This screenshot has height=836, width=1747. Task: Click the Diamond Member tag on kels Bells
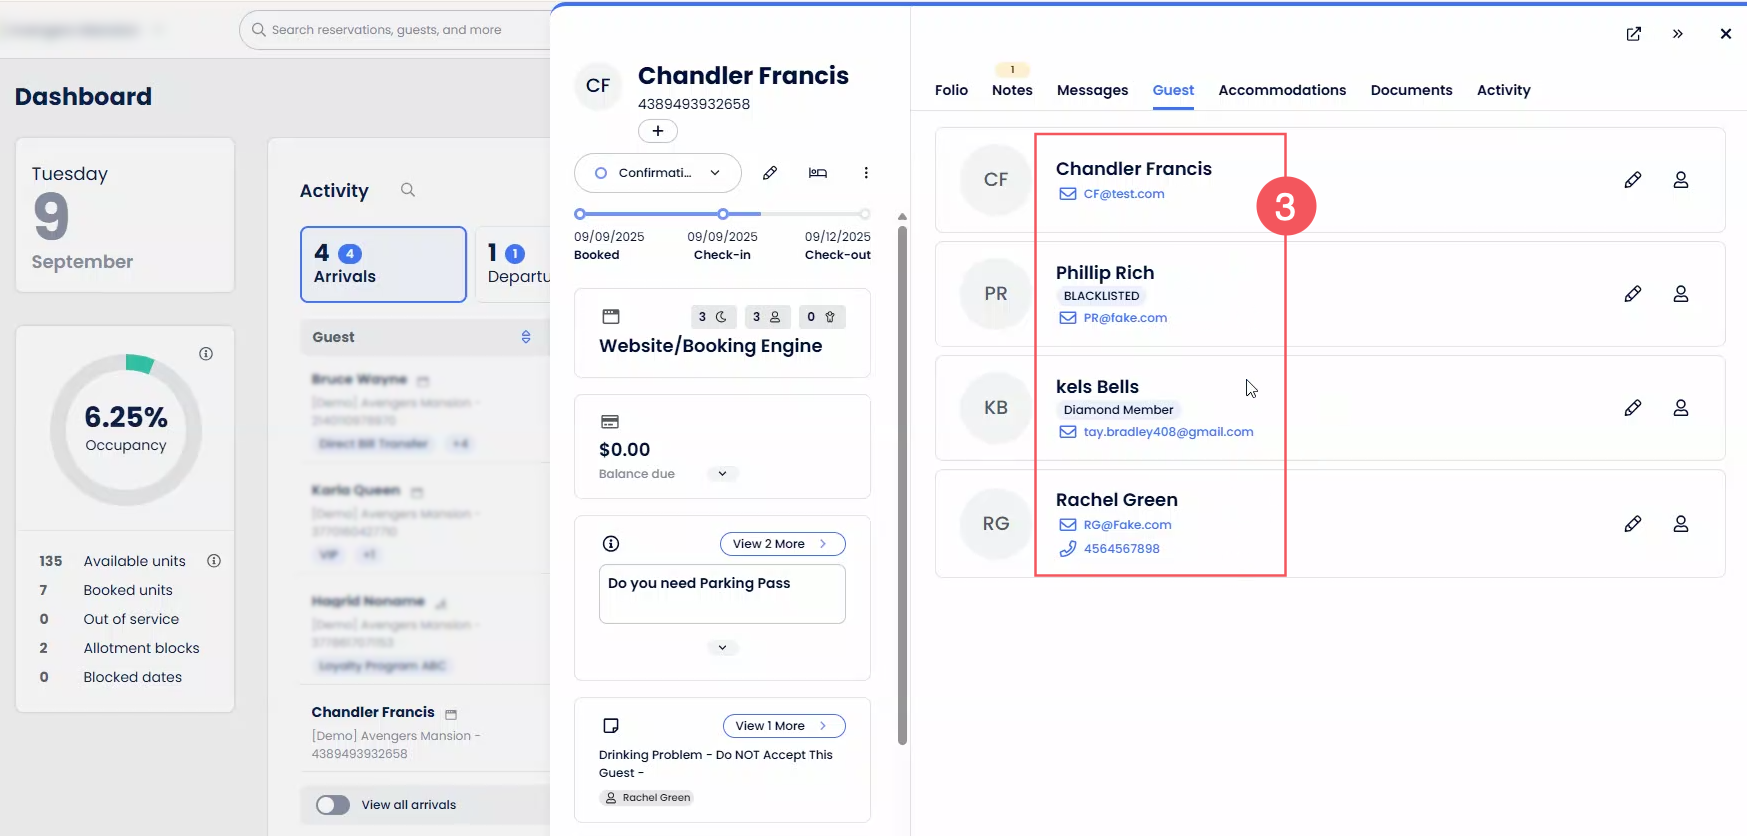(x=1118, y=410)
